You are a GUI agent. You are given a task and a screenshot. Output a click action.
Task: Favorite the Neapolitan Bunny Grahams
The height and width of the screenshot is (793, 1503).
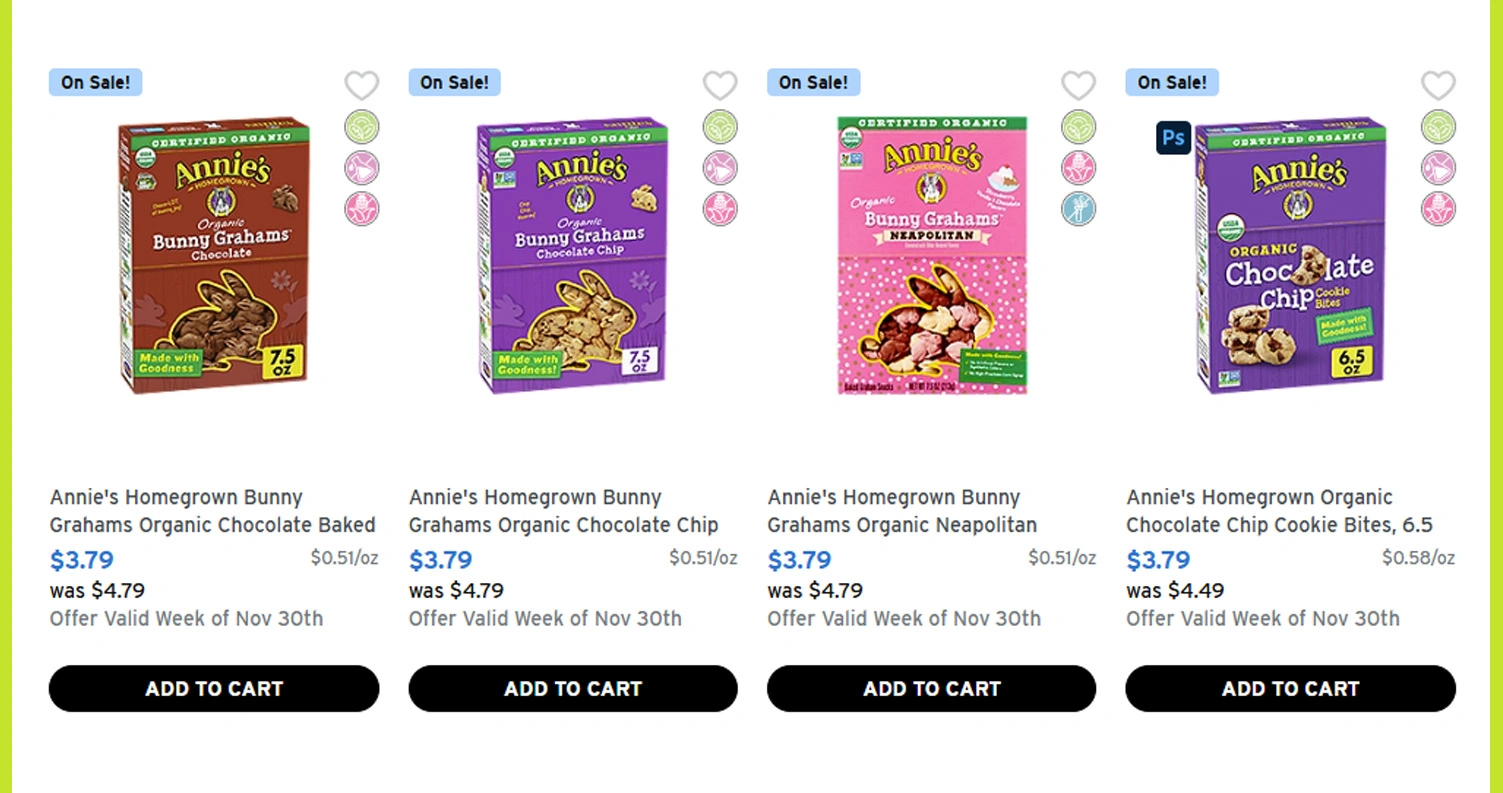click(x=1078, y=85)
